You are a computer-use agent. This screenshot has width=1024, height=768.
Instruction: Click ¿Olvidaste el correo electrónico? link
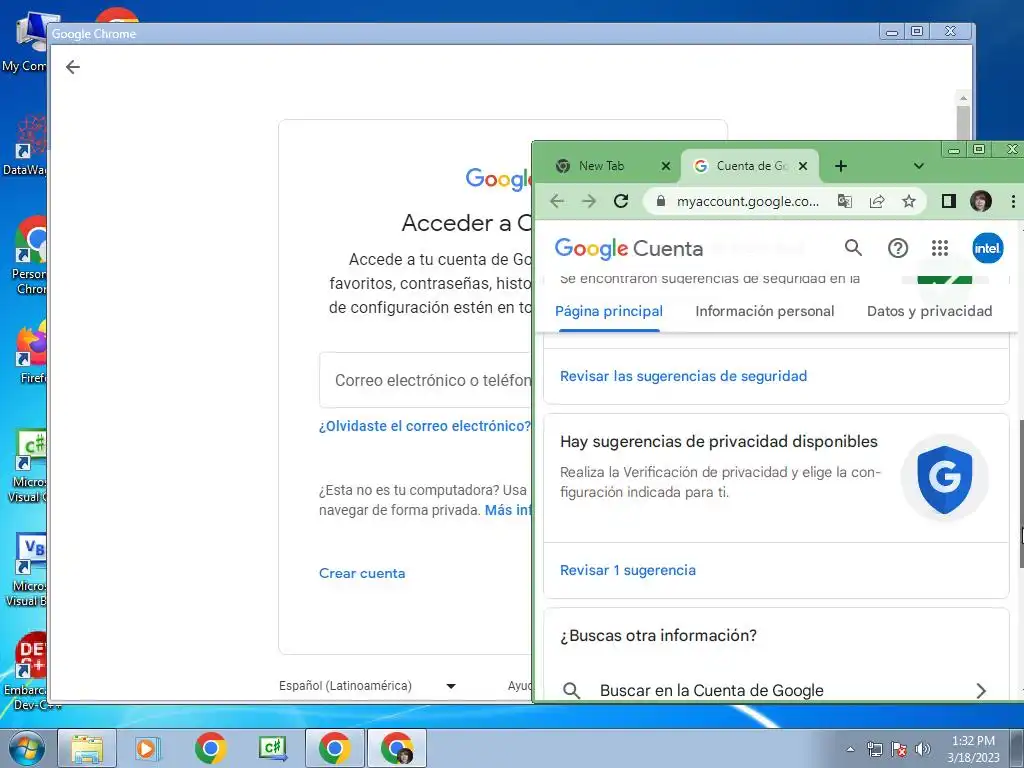(425, 426)
